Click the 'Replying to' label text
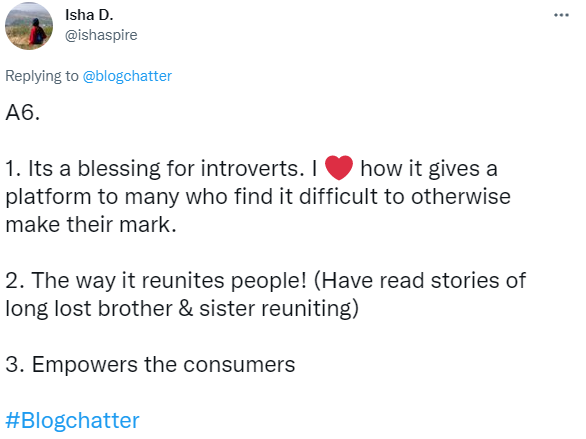The image size is (586, 439). (42, 76)
